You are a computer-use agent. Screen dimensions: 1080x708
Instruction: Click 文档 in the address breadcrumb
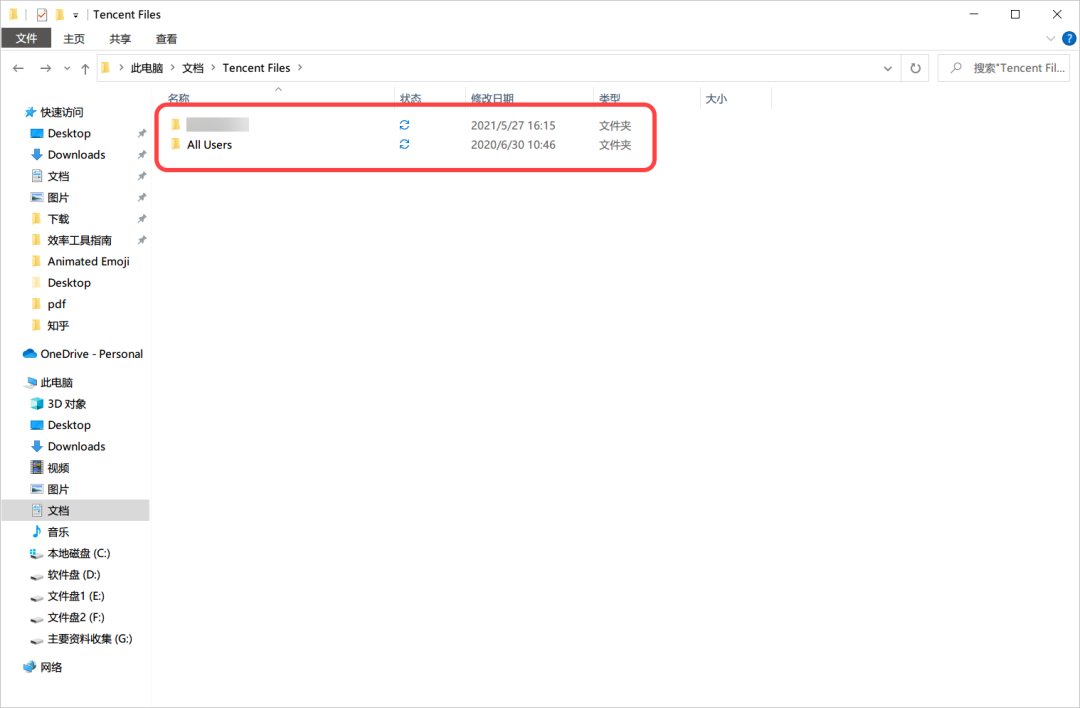click(193, 68)
